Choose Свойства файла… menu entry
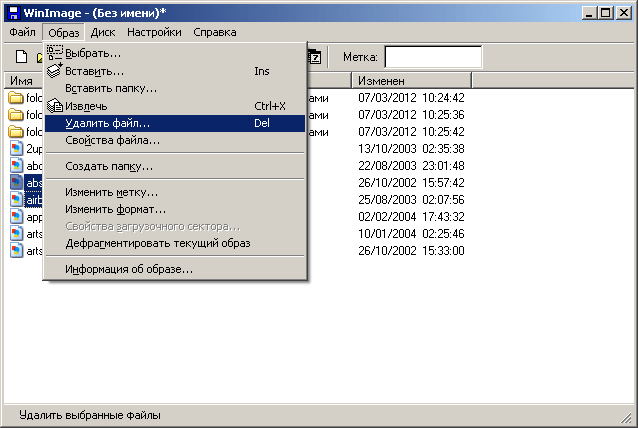The width and height of the screenshot is (638, 428). pos(175,140)
